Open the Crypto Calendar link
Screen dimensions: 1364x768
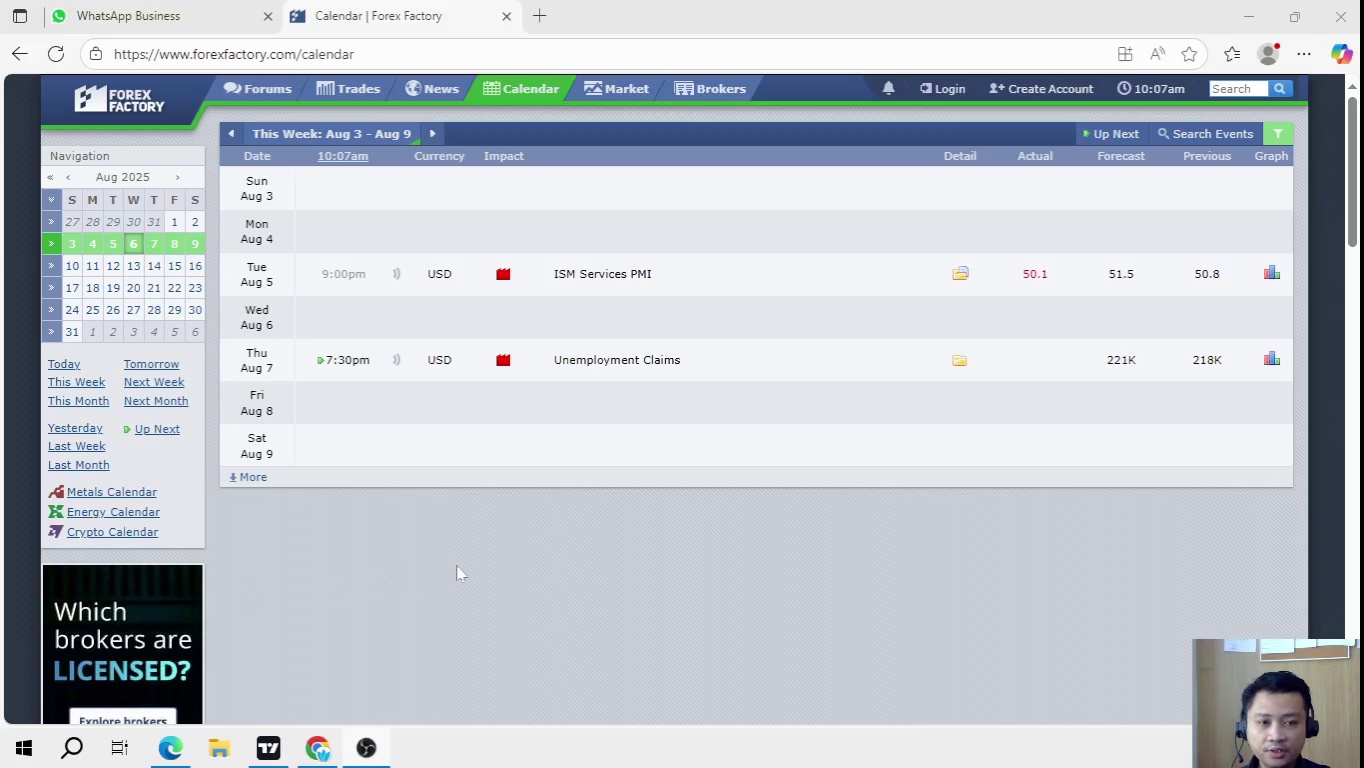(112, 532)
